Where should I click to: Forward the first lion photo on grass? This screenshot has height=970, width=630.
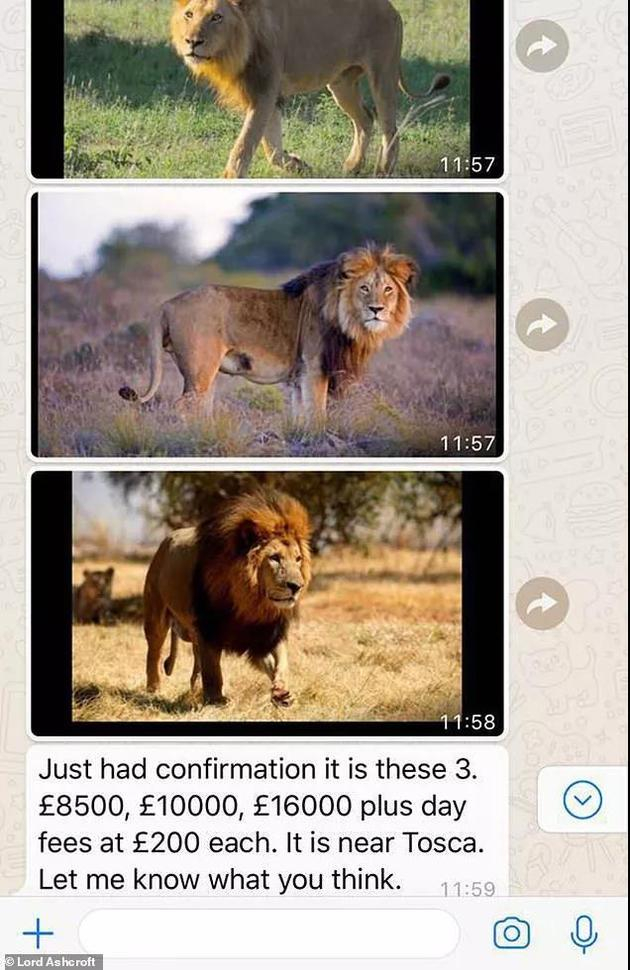(542, 46)
